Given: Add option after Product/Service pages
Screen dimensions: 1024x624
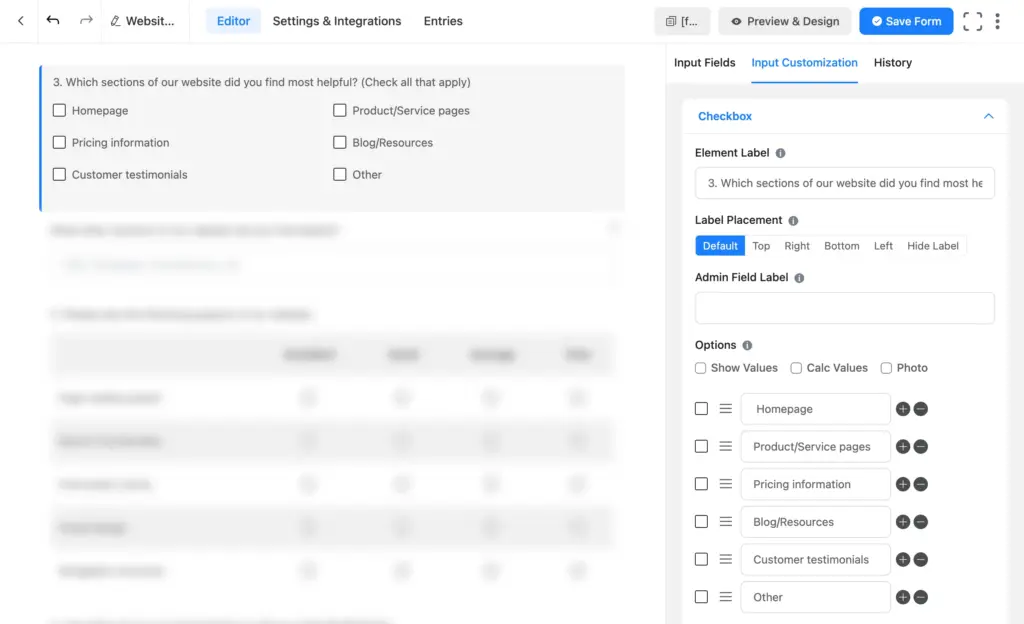Looking at the screenshot, I should pos(903,447).
